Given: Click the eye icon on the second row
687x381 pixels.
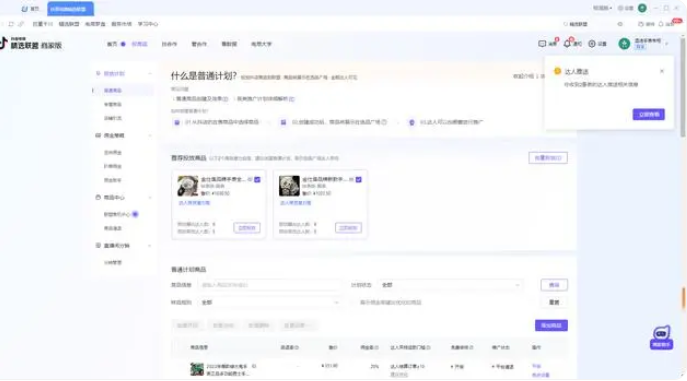Looking at the screenshot, I should [x=620, y=24].
